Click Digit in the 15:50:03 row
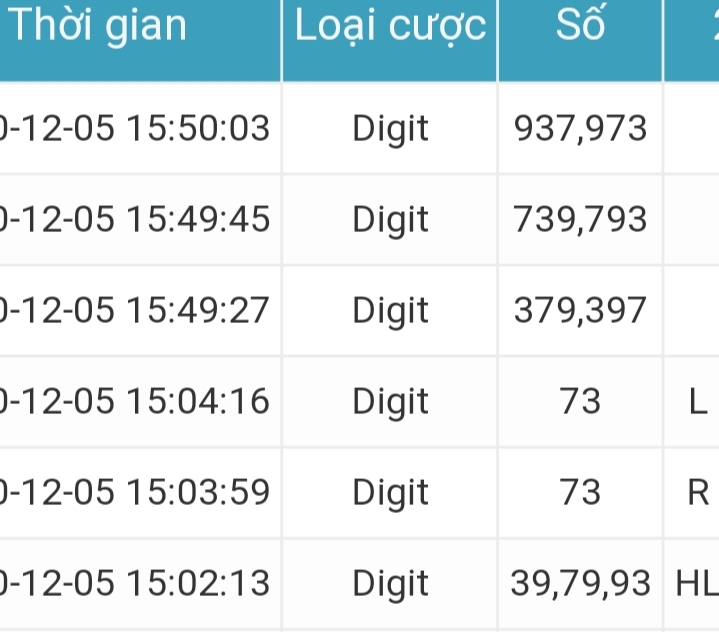Image resolution: width=719 pixels, height=632 pixels. (390, 129)
